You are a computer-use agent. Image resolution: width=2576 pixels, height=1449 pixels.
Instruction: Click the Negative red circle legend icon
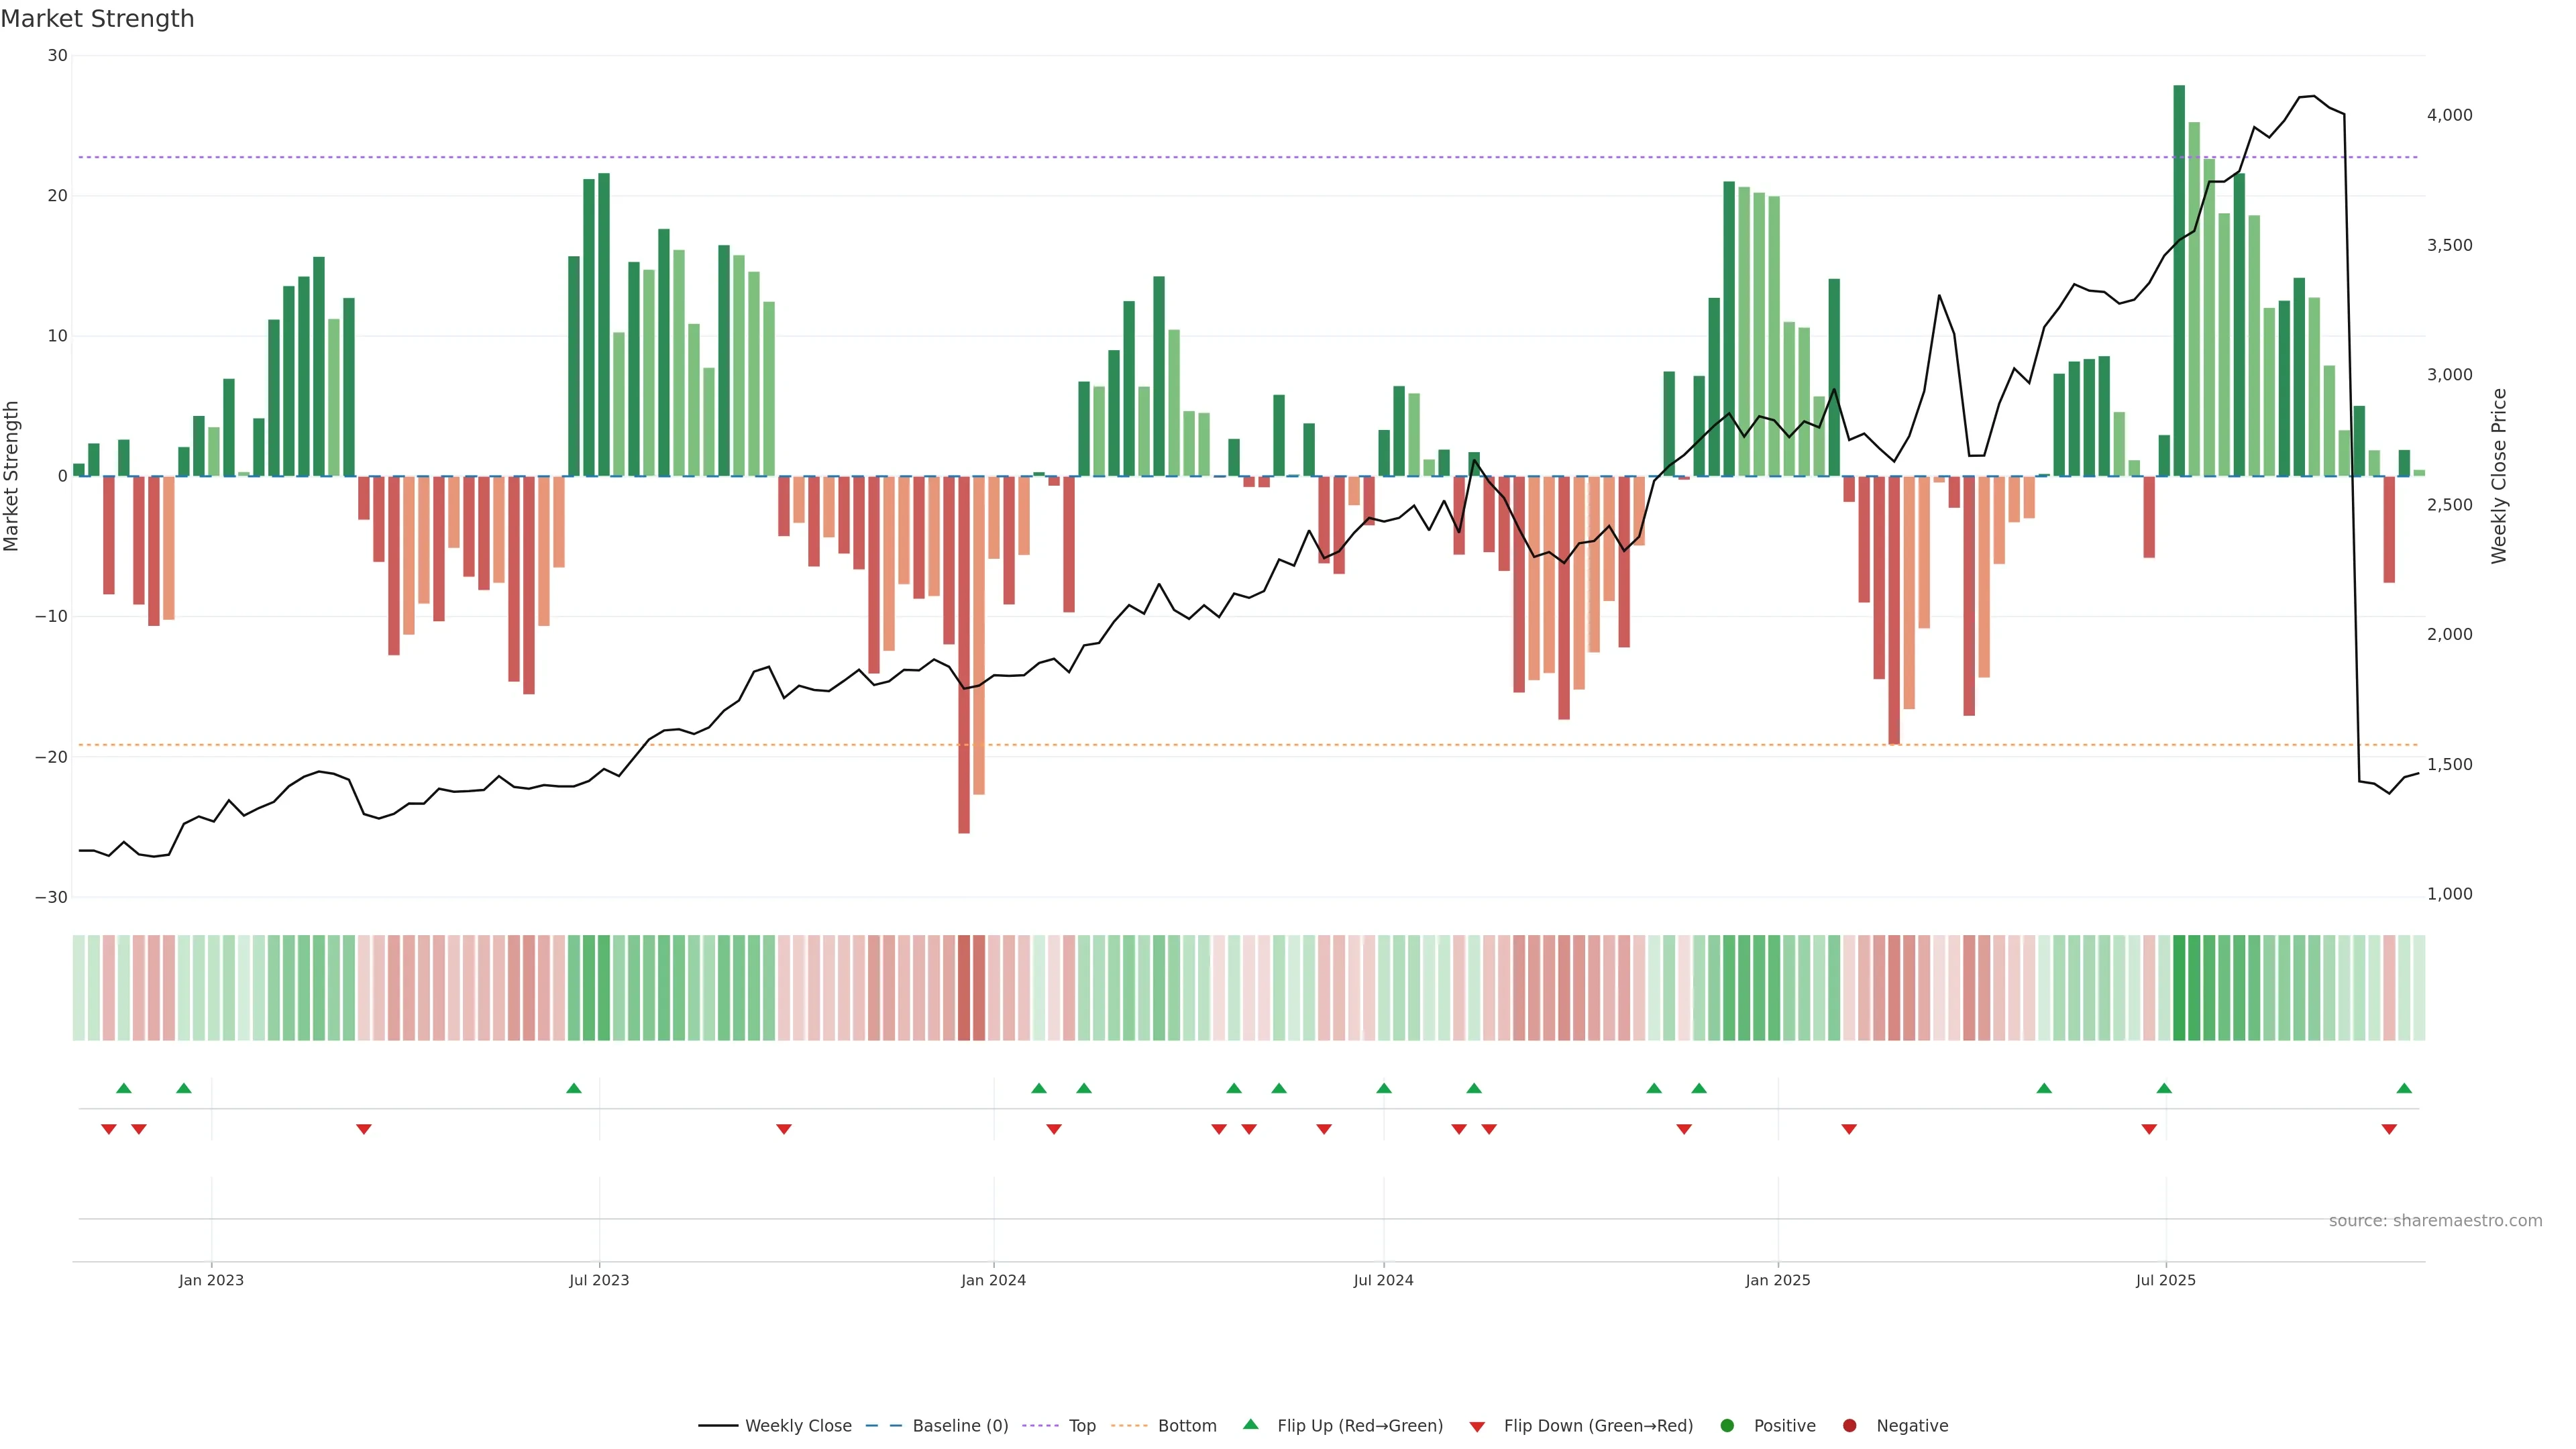[x=1849, y=1425]
